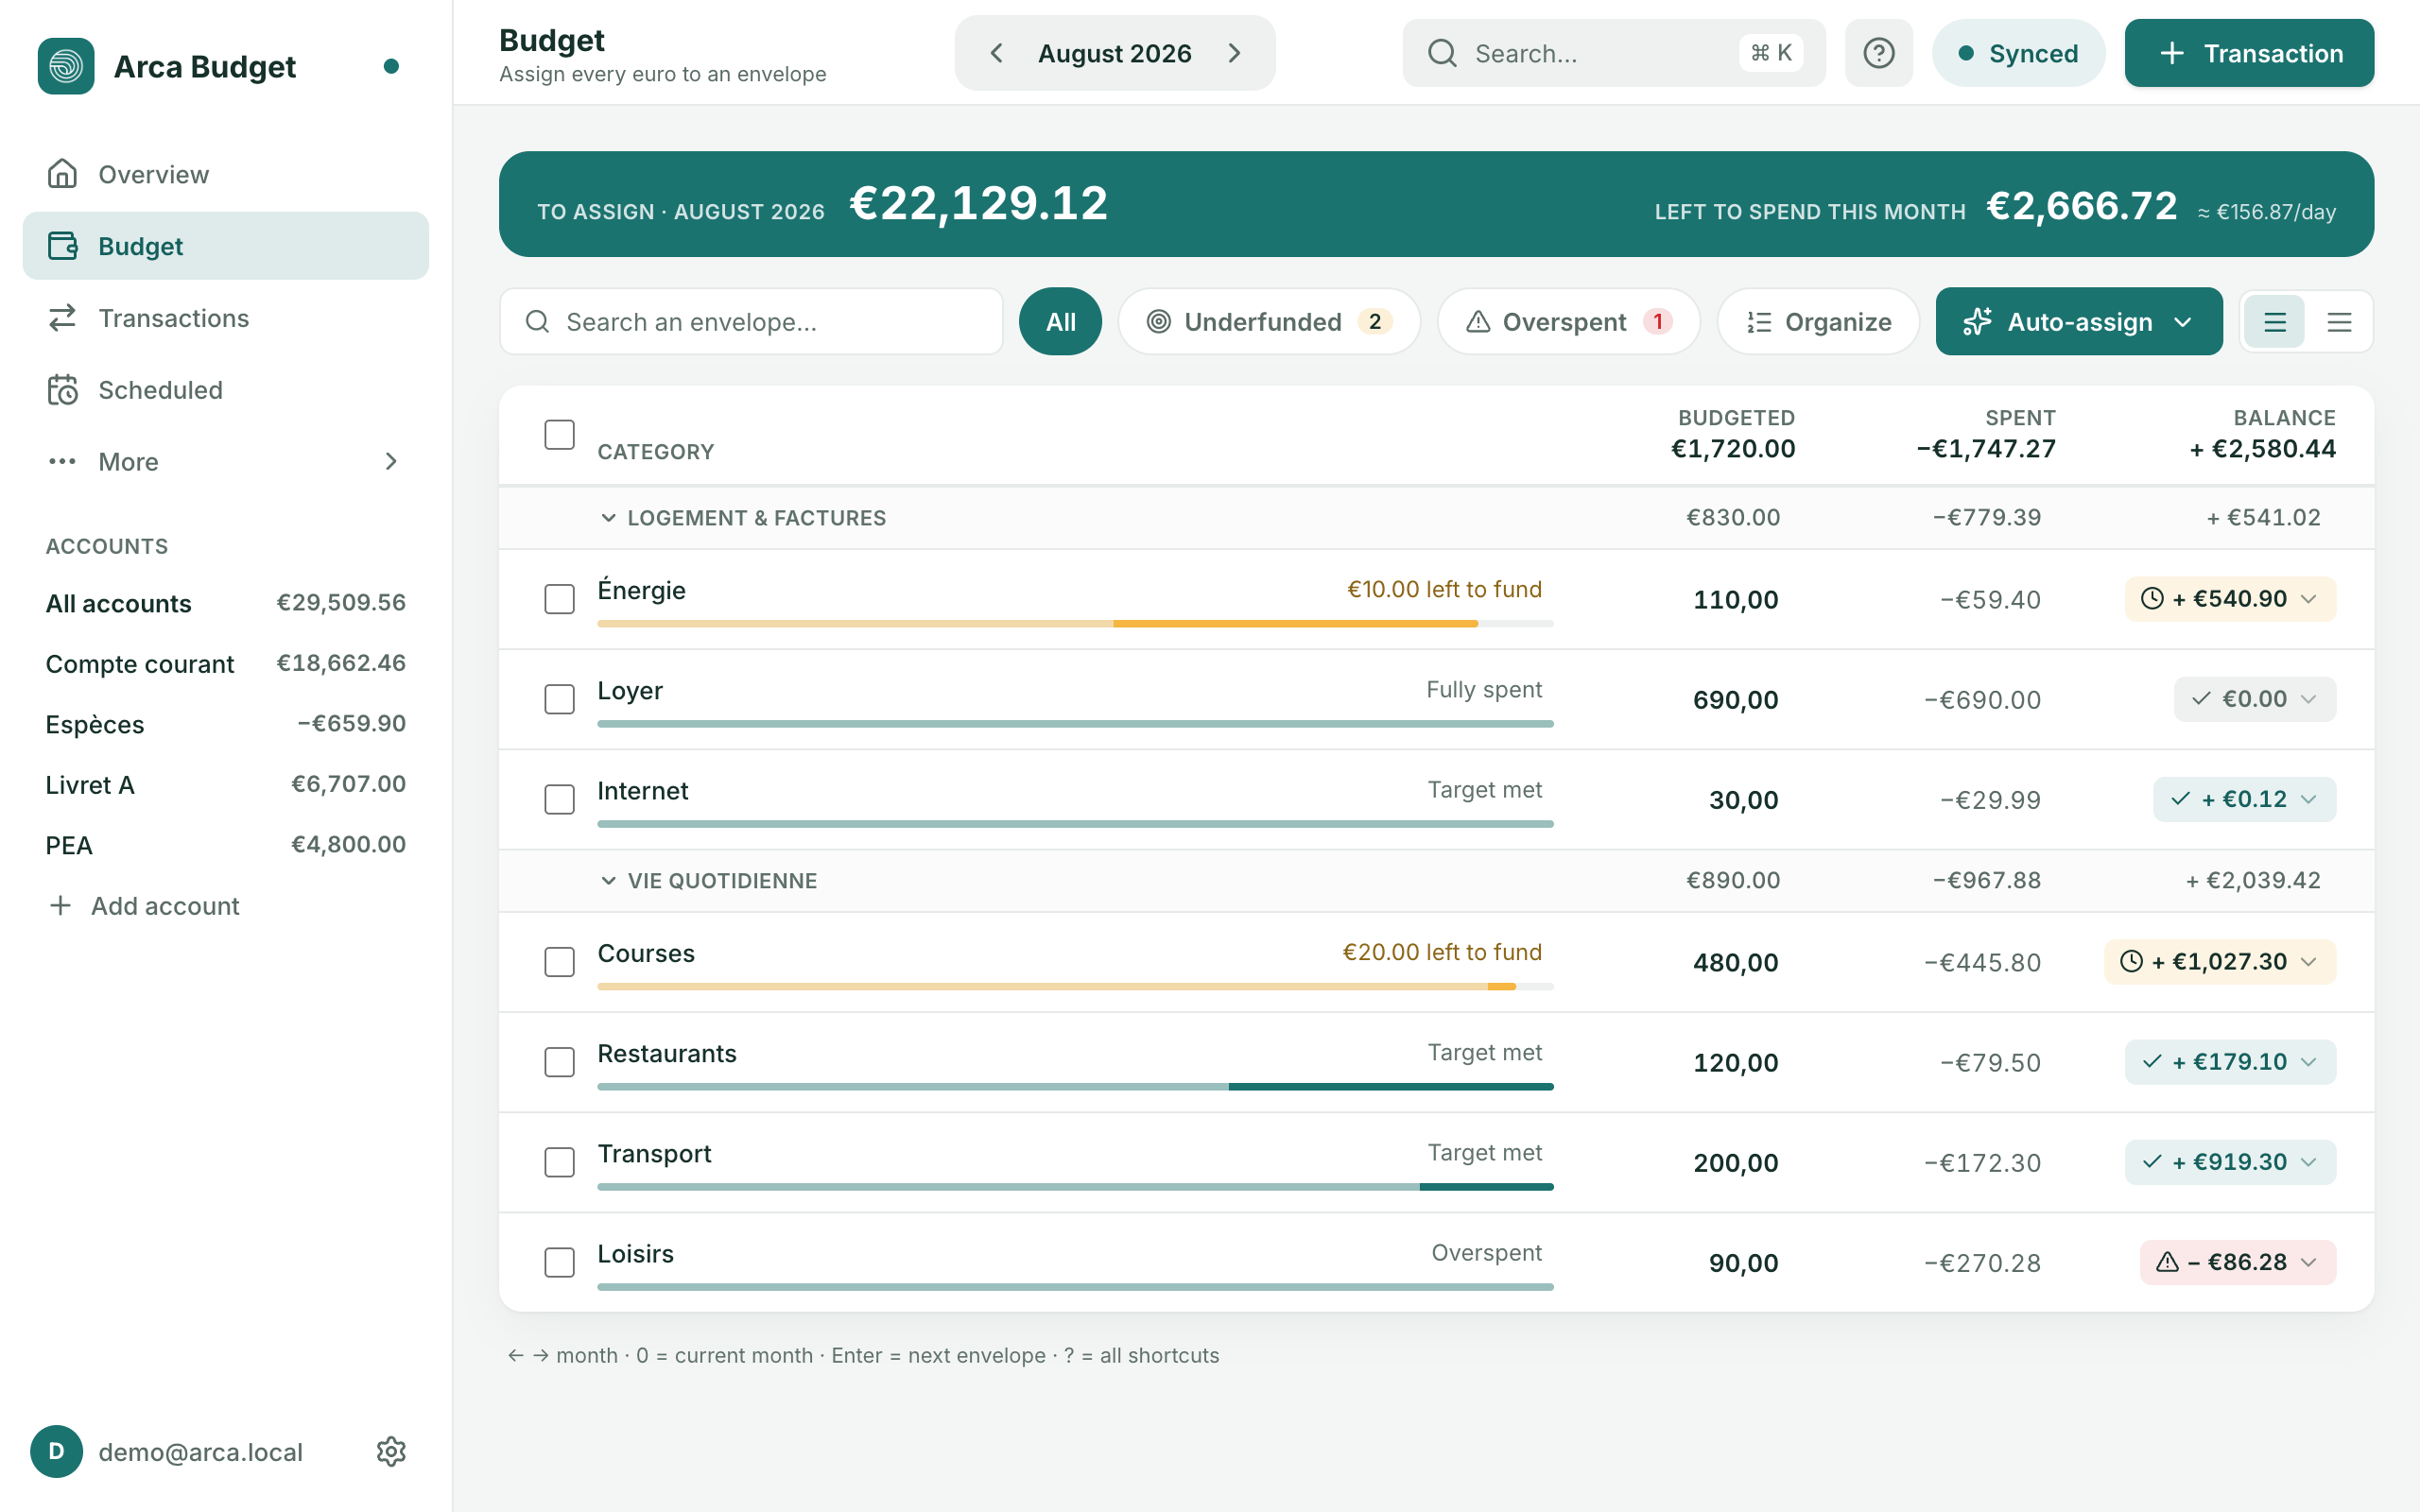Image resolution: width=2420 pixels, height=1512 pixels.
Task: Add a new Transaction
Action: point(2249,53)
